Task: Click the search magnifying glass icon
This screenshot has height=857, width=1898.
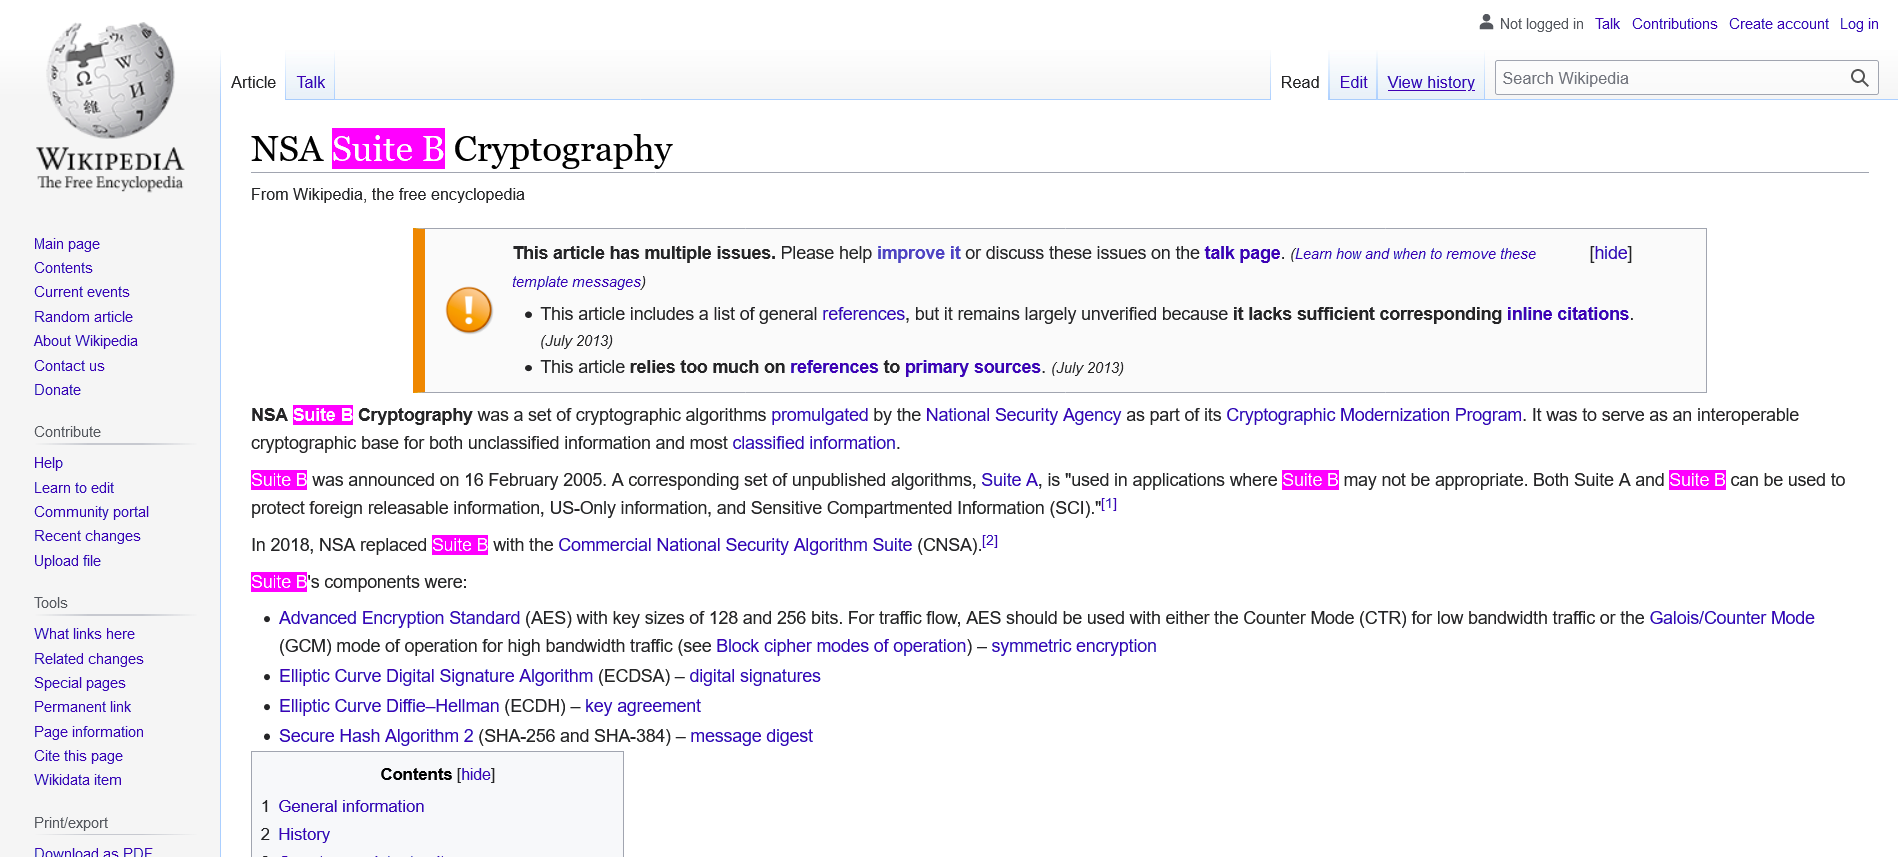Action: 1859,78
